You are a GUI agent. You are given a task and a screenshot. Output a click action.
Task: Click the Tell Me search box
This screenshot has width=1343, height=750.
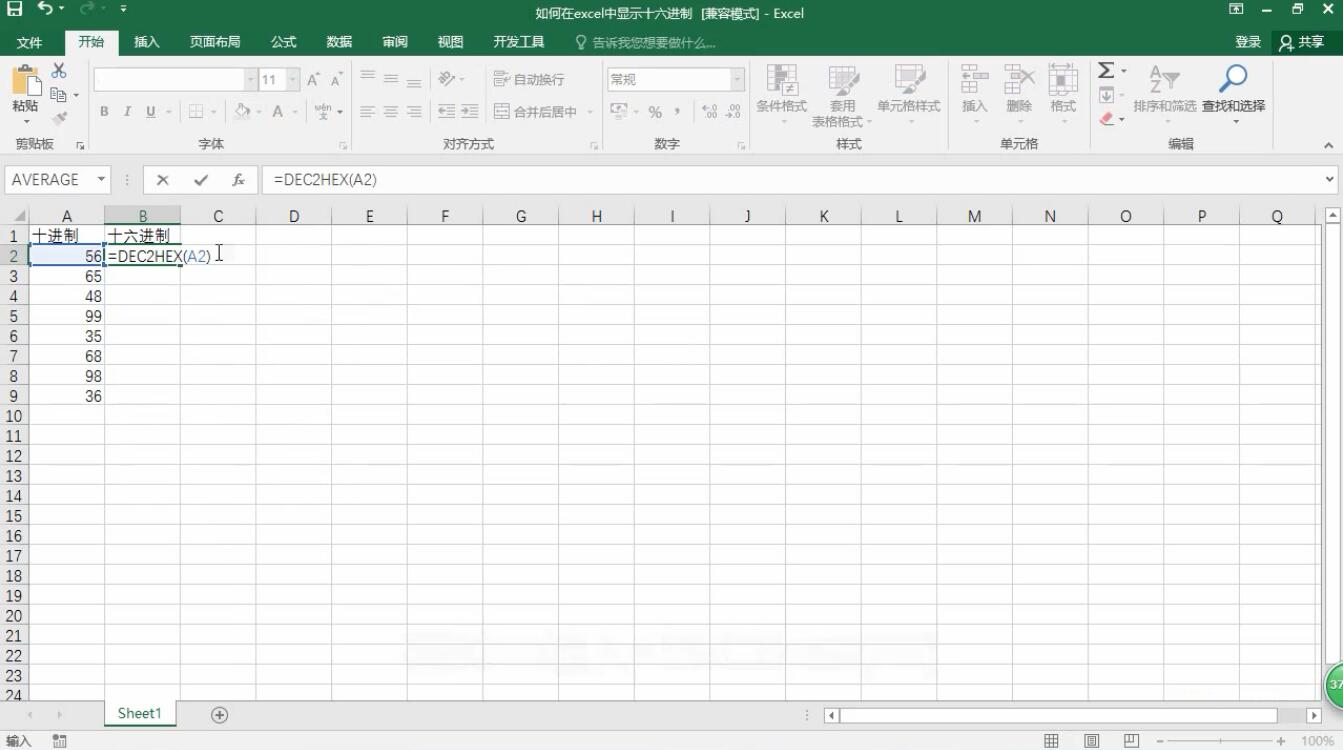646,43
